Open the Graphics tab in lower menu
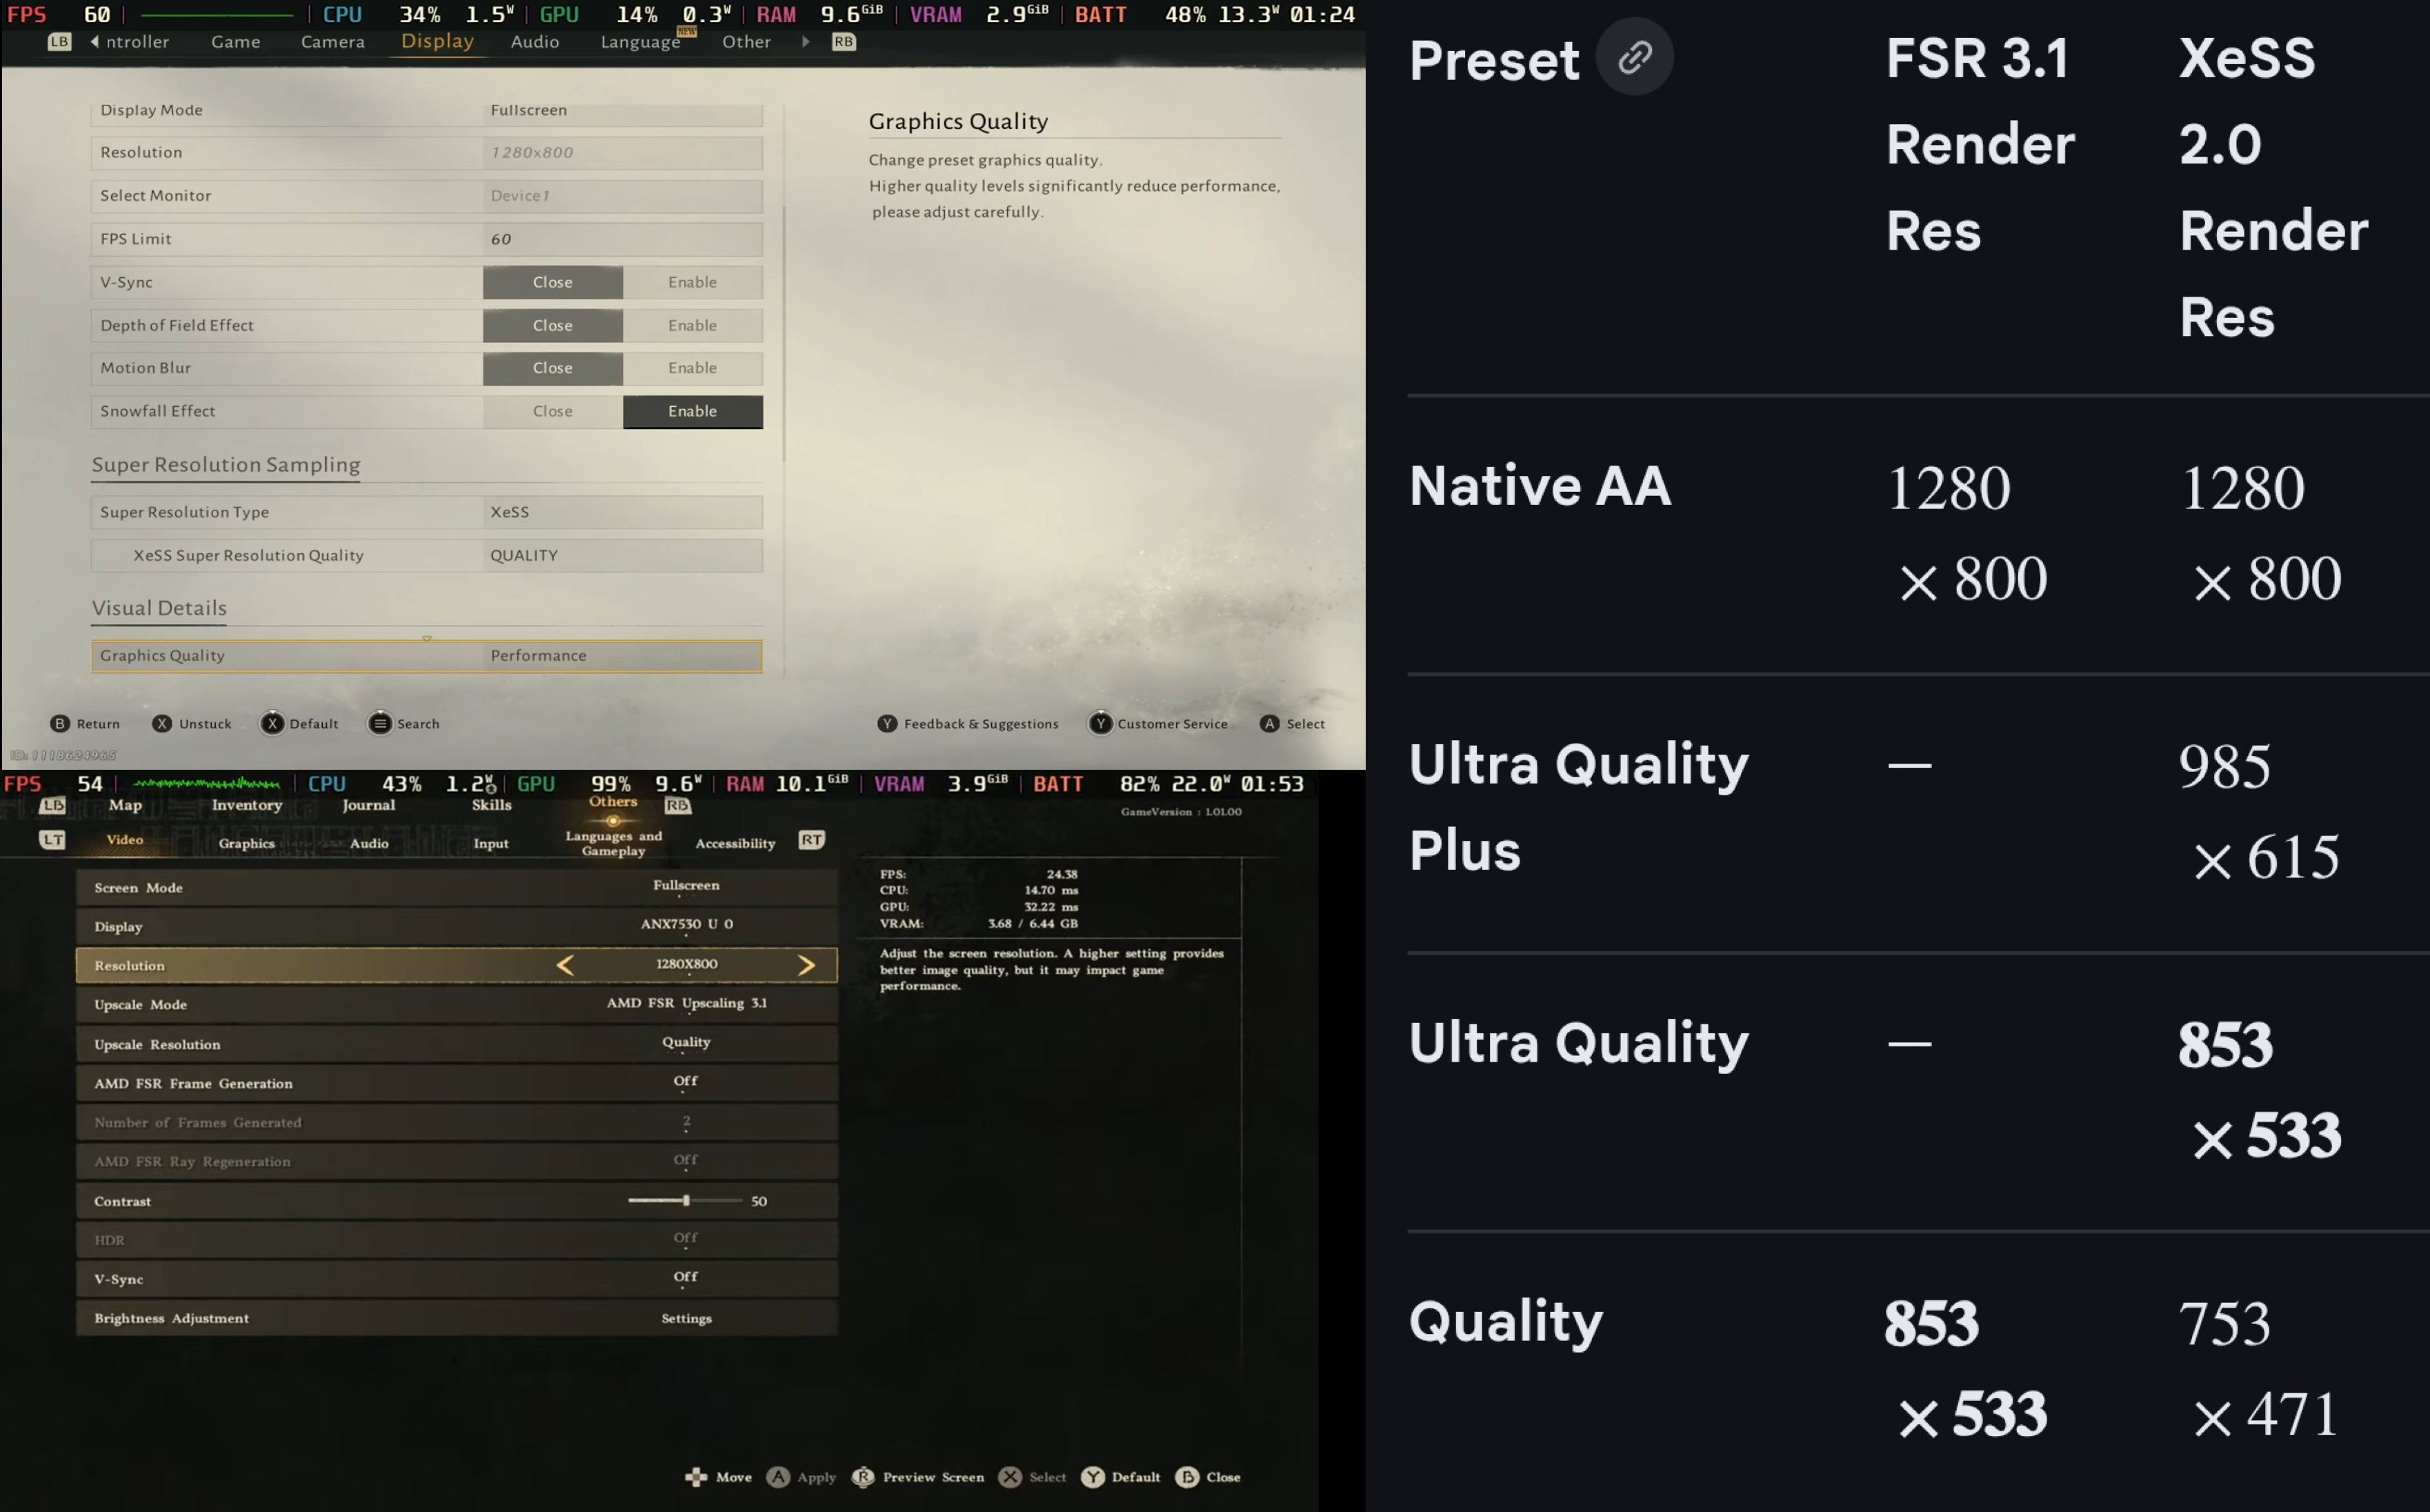Screen dimensions: 2430x1512 coord(246,843)
